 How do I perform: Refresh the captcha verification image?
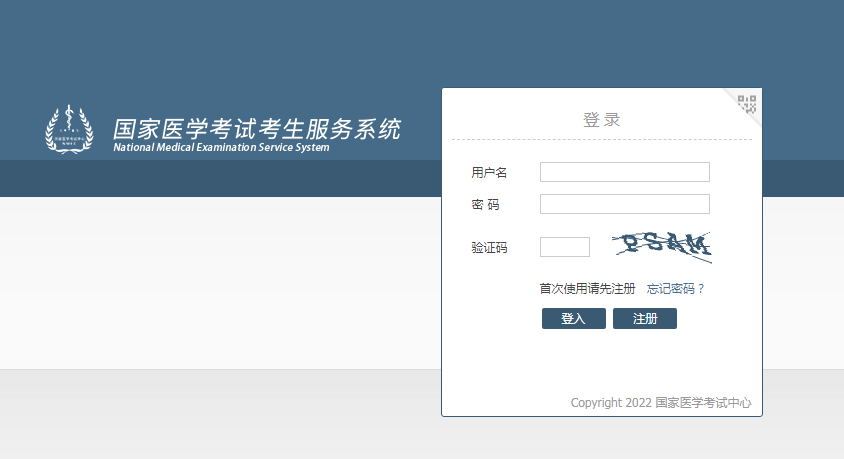(x=662, y=245)
